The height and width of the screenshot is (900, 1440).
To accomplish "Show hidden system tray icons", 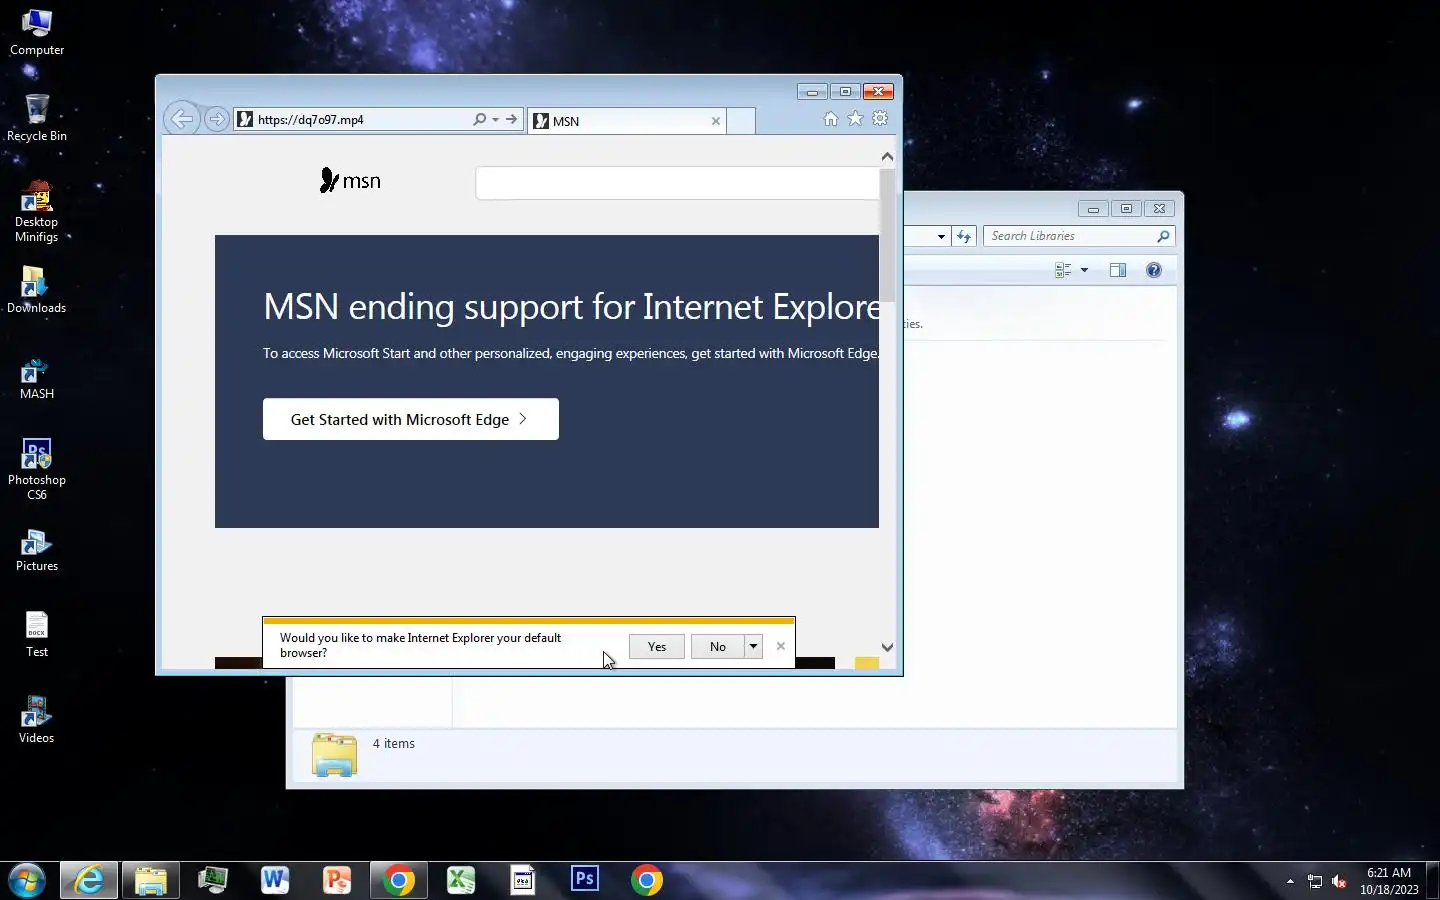I will coord(1290,881).
